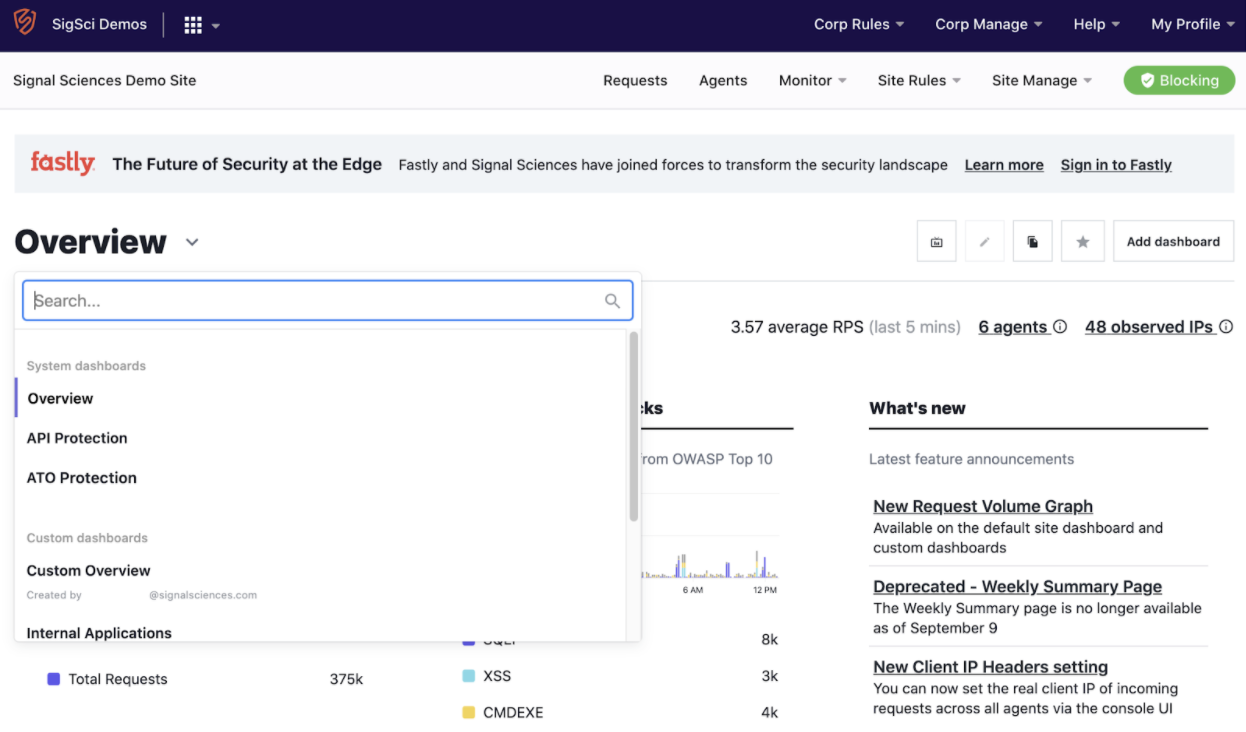Click the magnifier icon in search box
This screenshot has width=1246, height=732.
coord(612,301)
